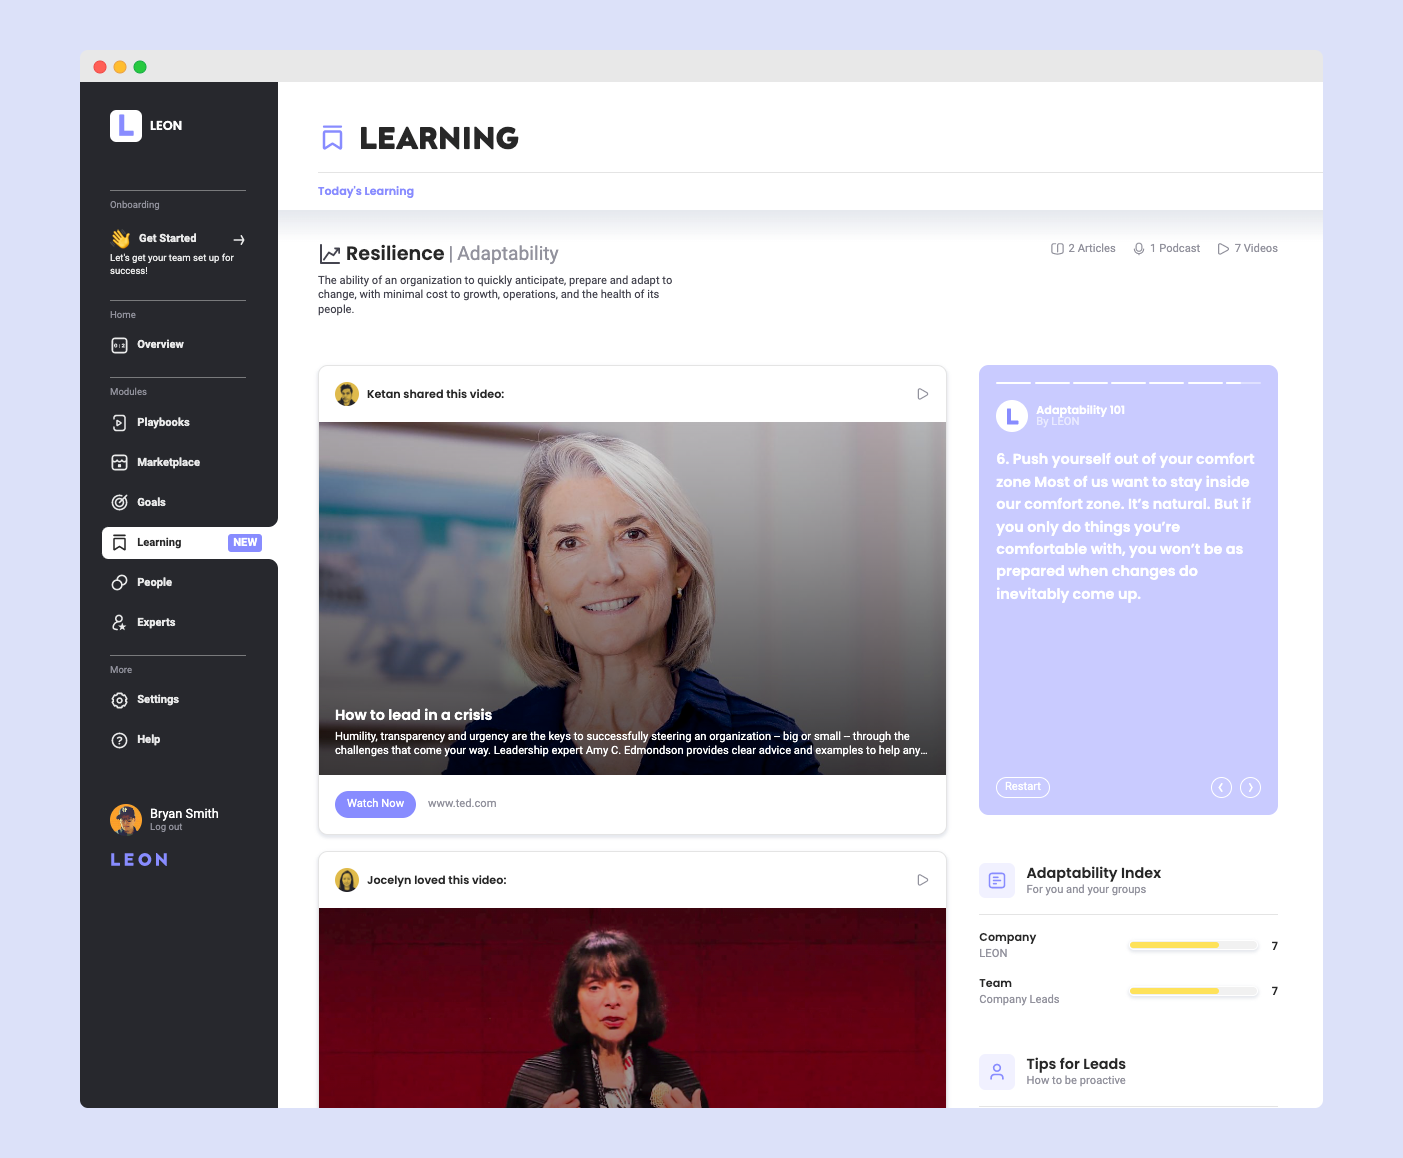
Task: Go to the next Adaptability 101 slide
Action: point(1250,788)
